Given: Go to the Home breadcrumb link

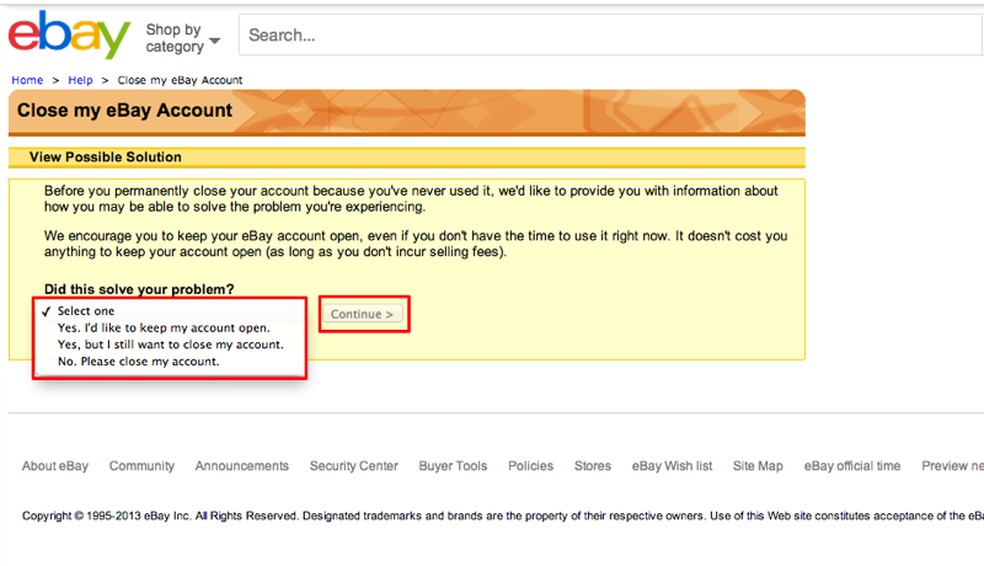Looking at the screenshot, I should [x=27, y=80].
